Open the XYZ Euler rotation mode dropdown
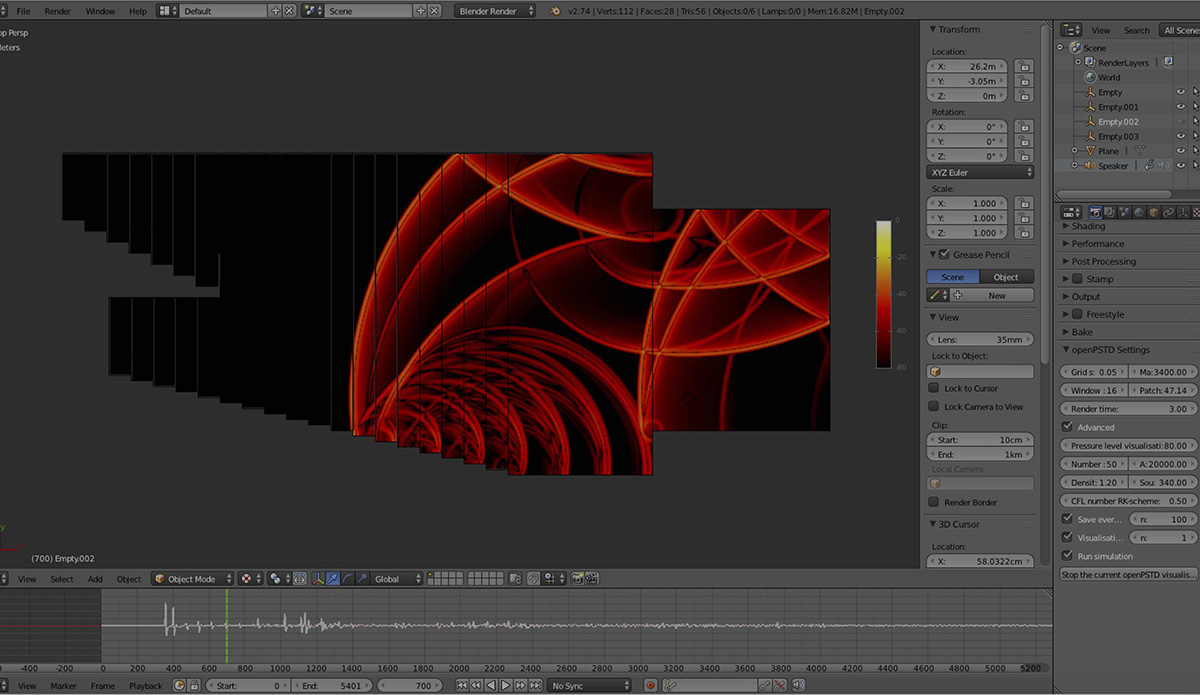The width and height of the screenshot is (1200, 695). (980, 173)
